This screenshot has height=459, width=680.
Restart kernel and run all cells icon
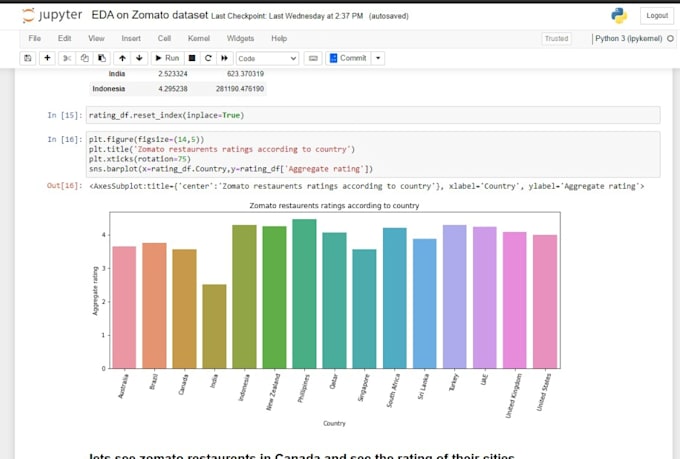[224, 58]
